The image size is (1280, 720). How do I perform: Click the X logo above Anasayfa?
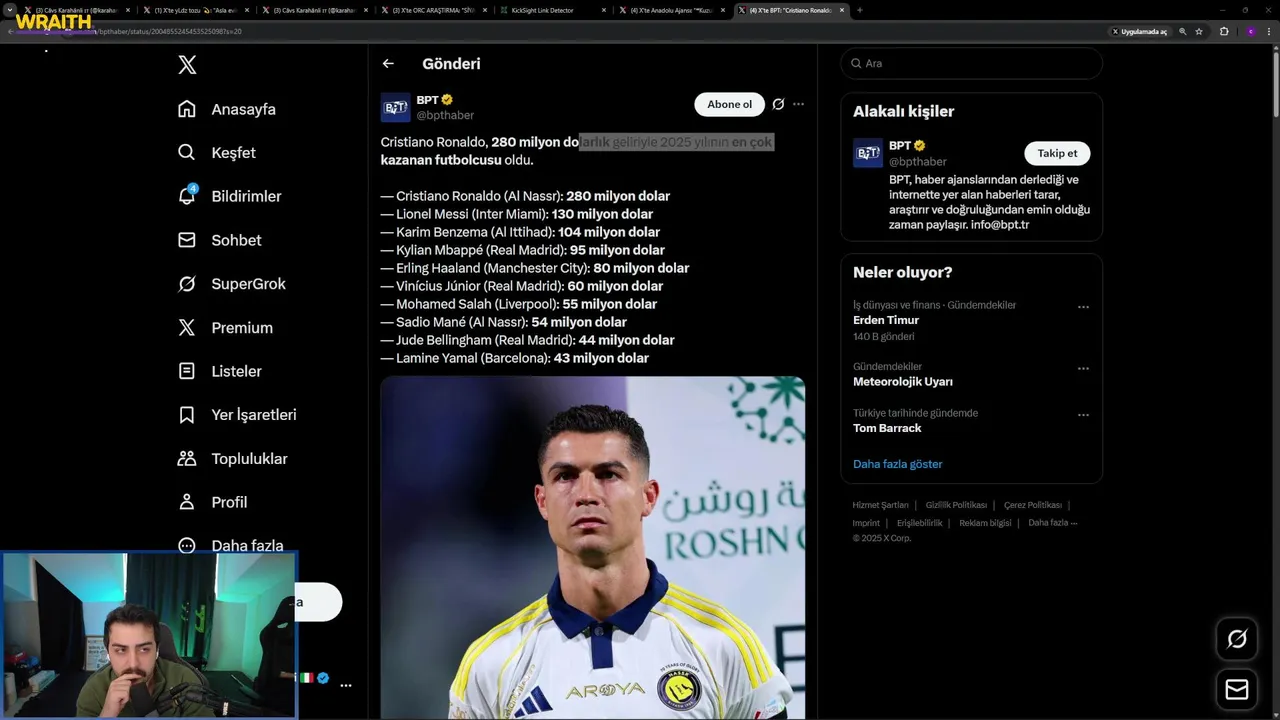click(x=187, y=65)
